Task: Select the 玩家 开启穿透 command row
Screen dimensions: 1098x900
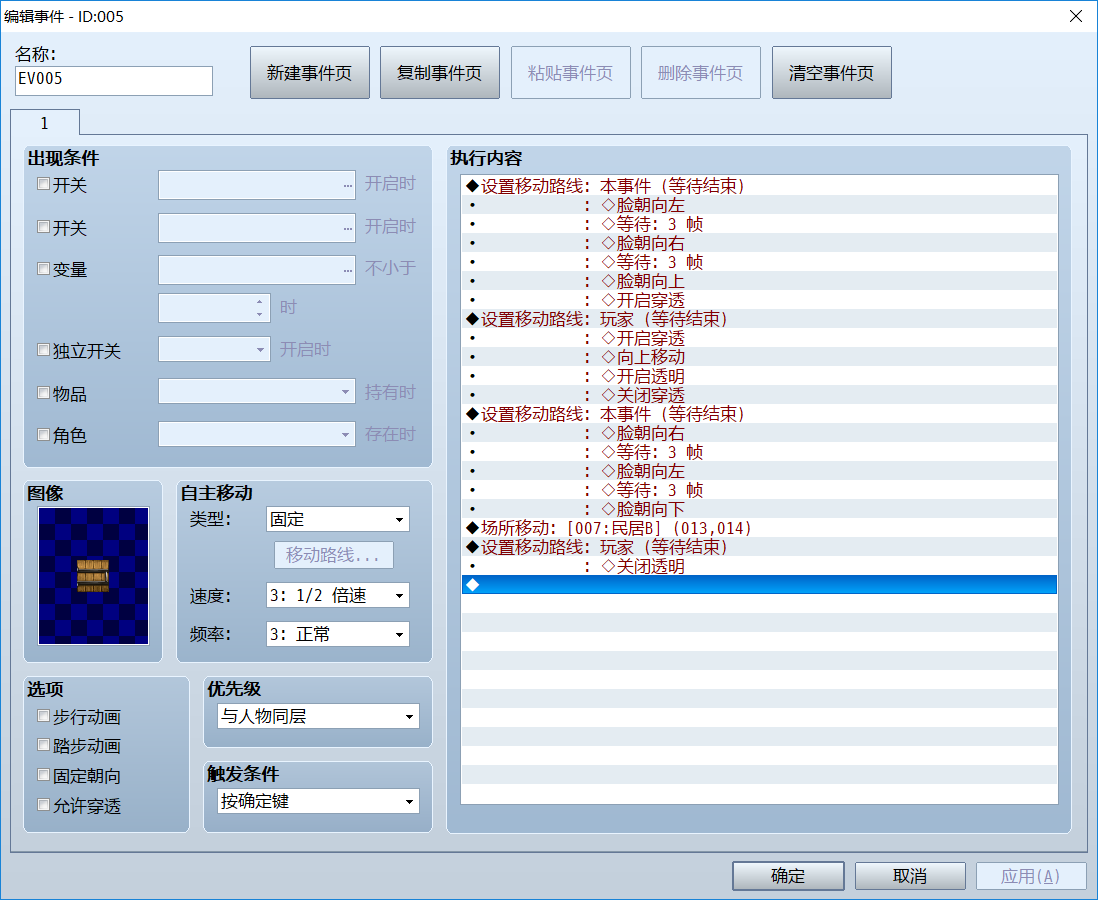Action: [759, 338]
